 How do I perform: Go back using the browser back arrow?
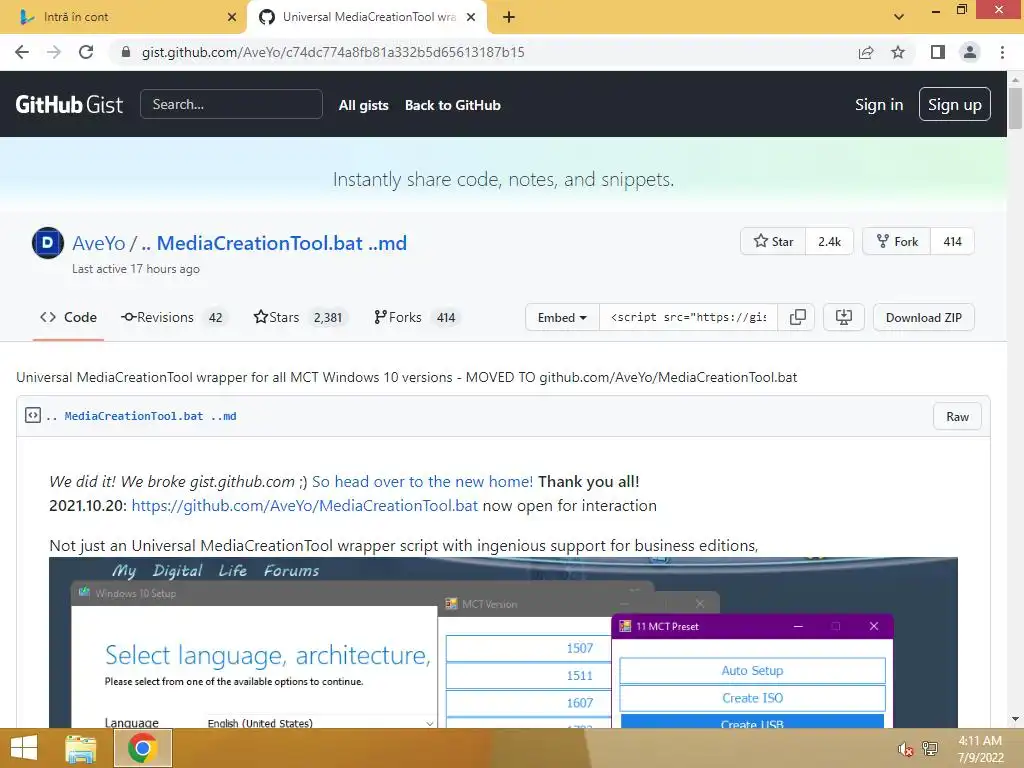pos(22,52)
